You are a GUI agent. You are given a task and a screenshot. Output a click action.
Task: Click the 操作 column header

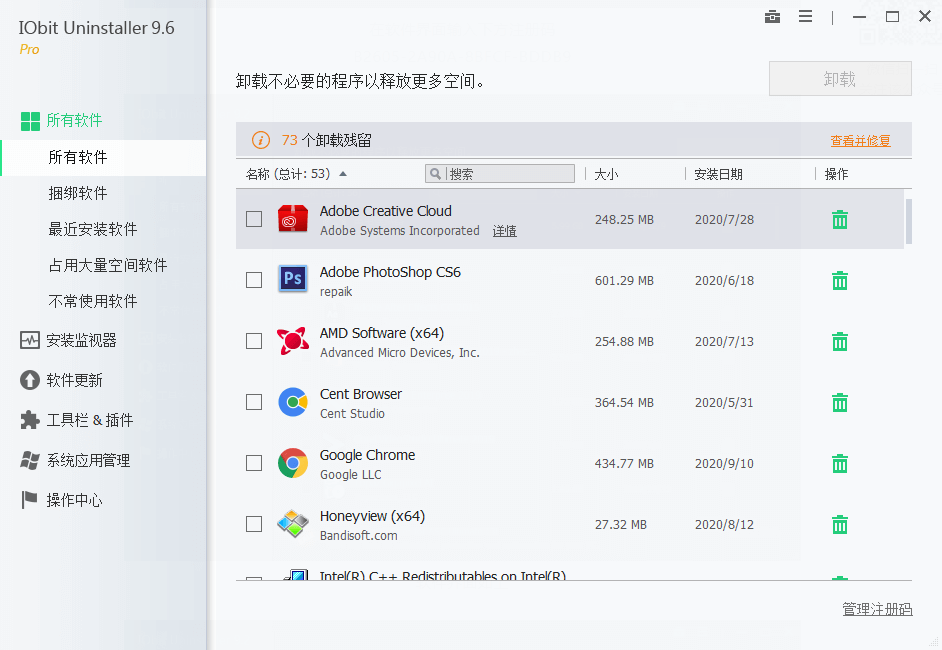836,174
